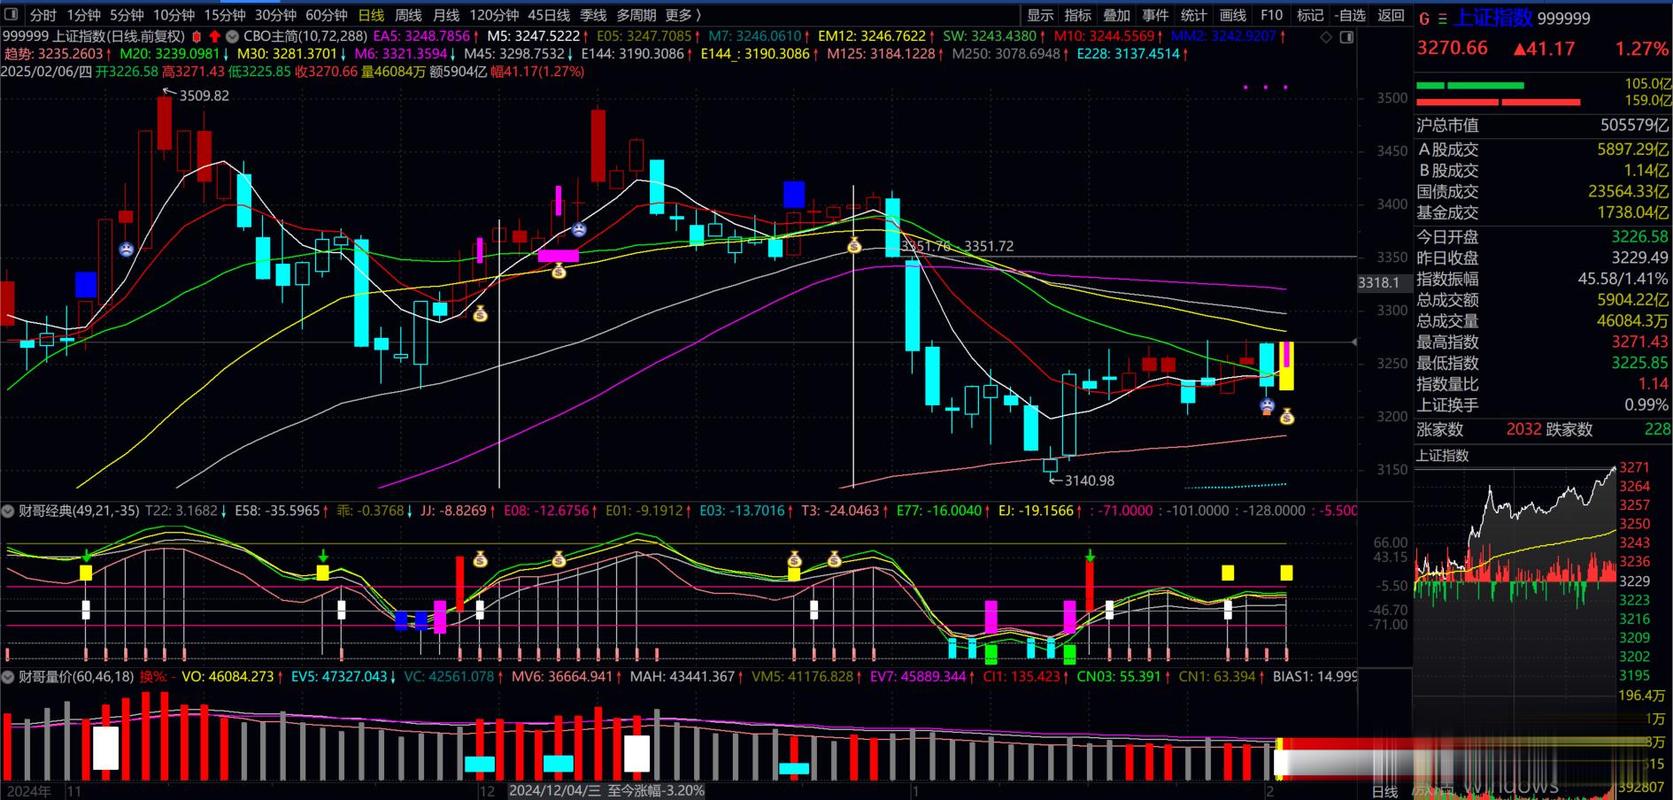Collapse the 财哥经典 indicator panel
Image resolution: width=1673 pixels, height=800 pixels.
click(x=9, y=511)
